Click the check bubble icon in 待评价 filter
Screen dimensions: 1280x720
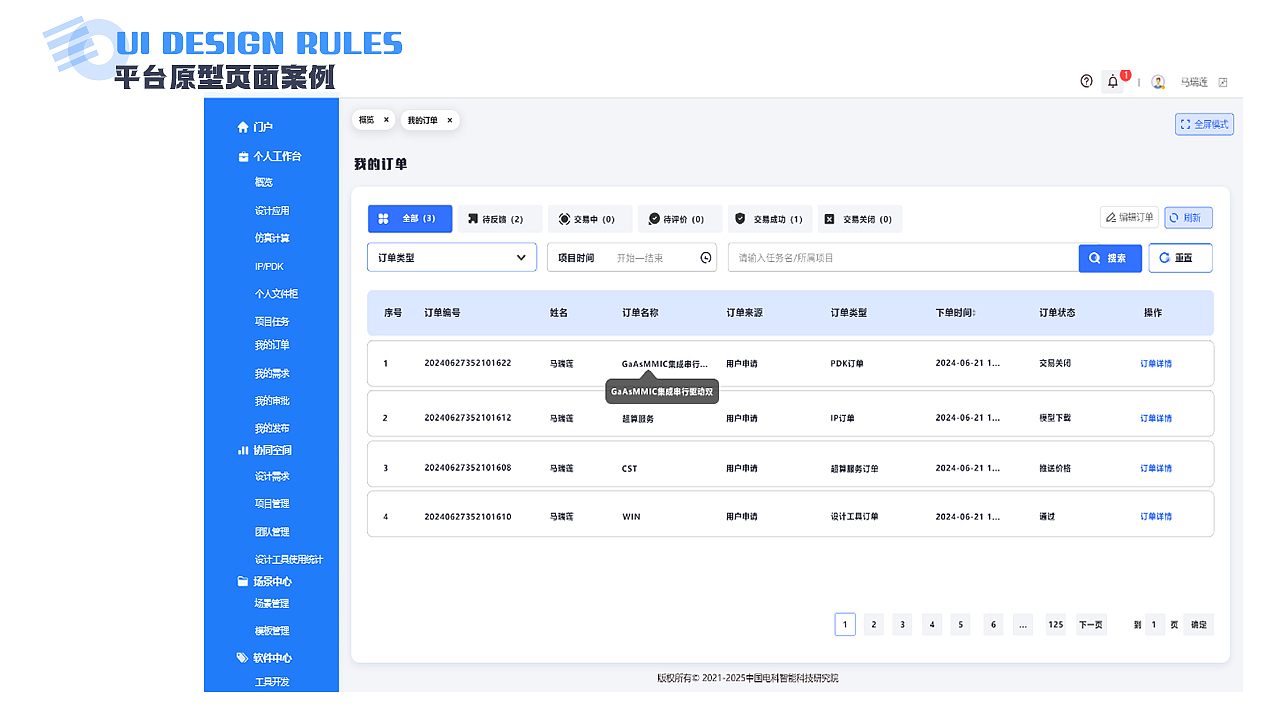tap(654, 219)
